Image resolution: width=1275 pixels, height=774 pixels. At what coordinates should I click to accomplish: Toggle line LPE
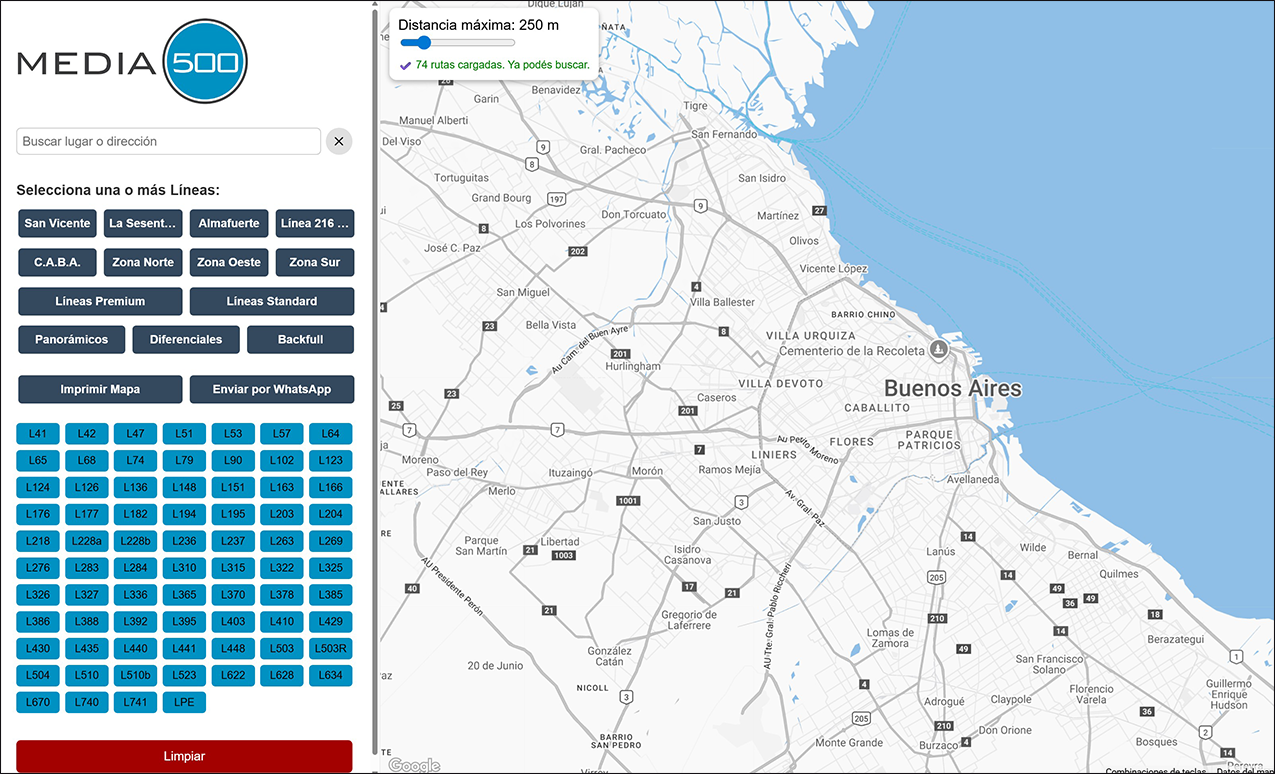tap(184, 702)
